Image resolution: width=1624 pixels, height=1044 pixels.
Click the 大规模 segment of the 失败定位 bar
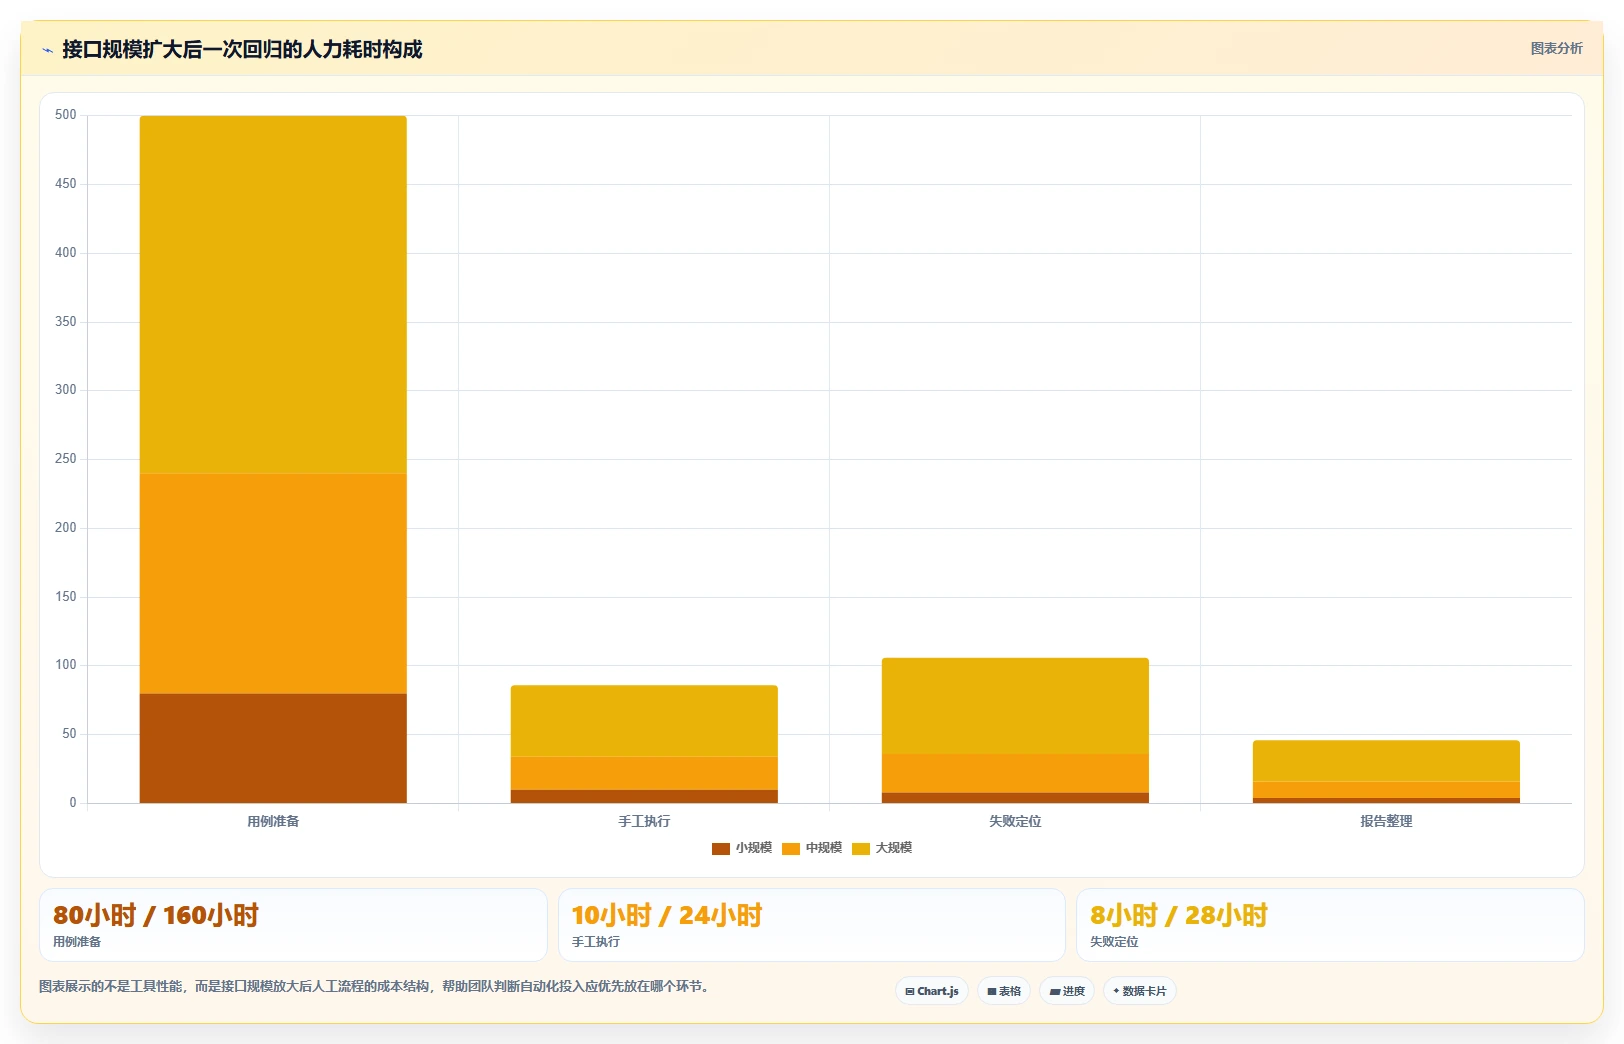[x=1015, y=706]
